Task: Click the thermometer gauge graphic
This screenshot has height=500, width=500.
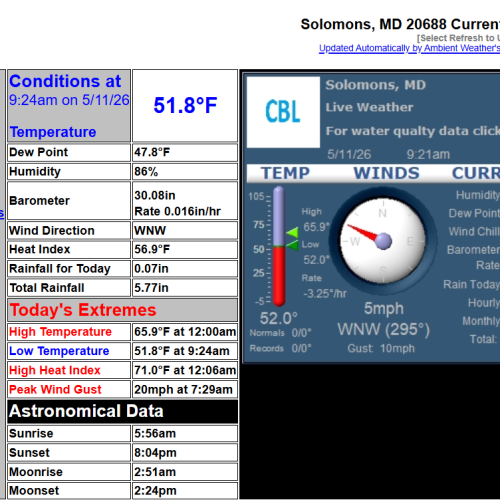Action: click(x=279, y=246)
